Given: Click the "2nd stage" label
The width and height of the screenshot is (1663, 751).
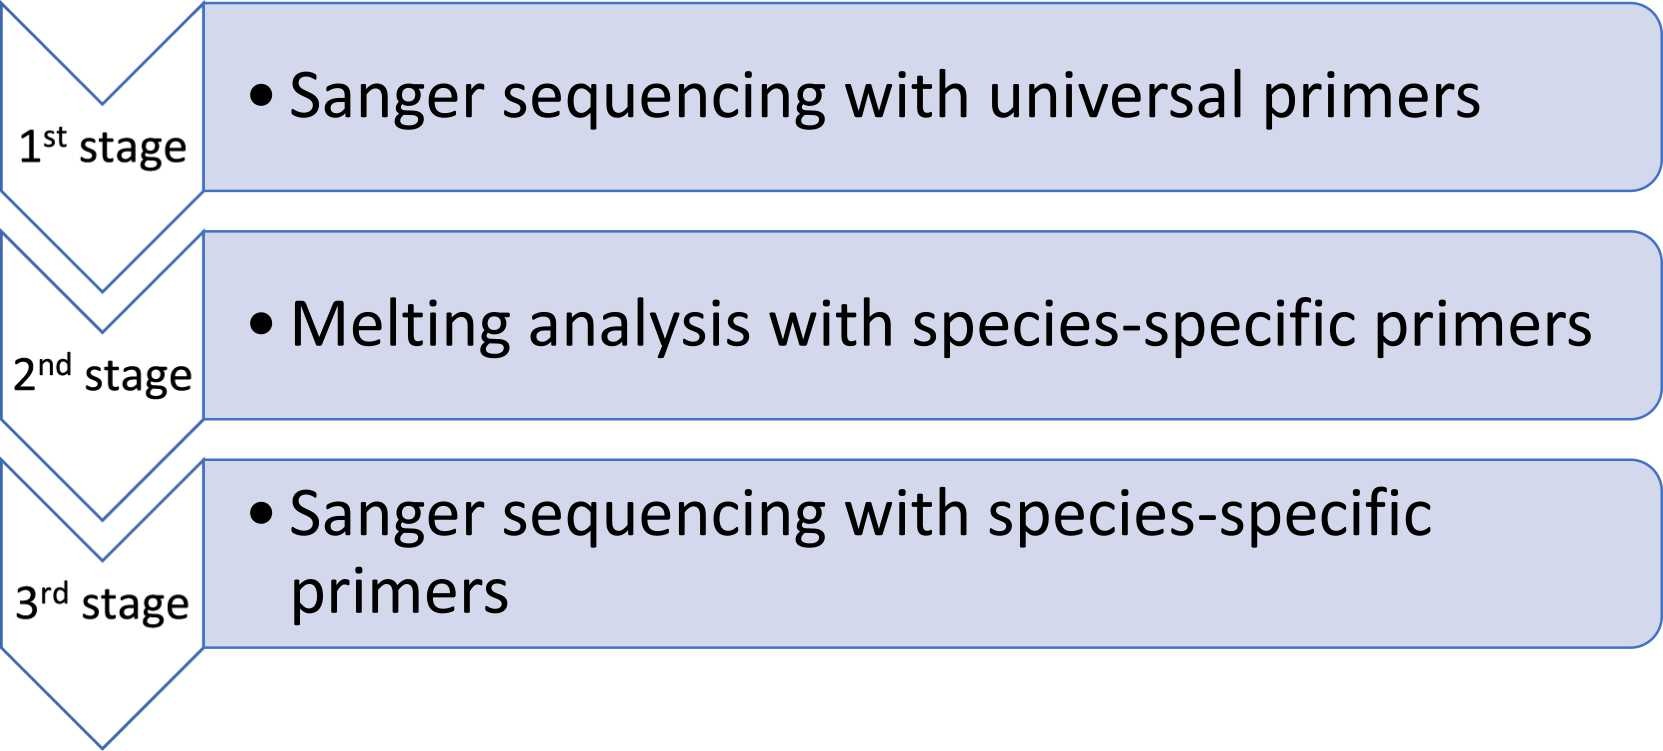Looking at the screenshot, I should [103, 375].
